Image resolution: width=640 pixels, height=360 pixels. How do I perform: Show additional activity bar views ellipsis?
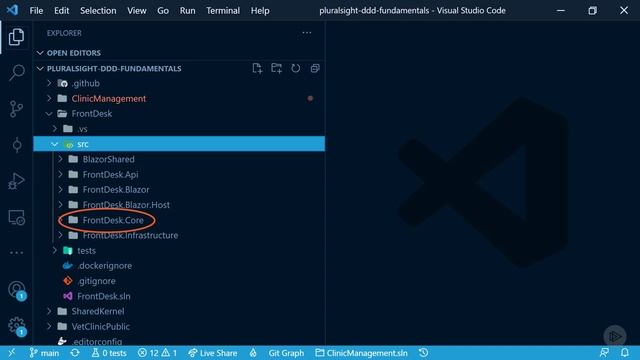16,253
